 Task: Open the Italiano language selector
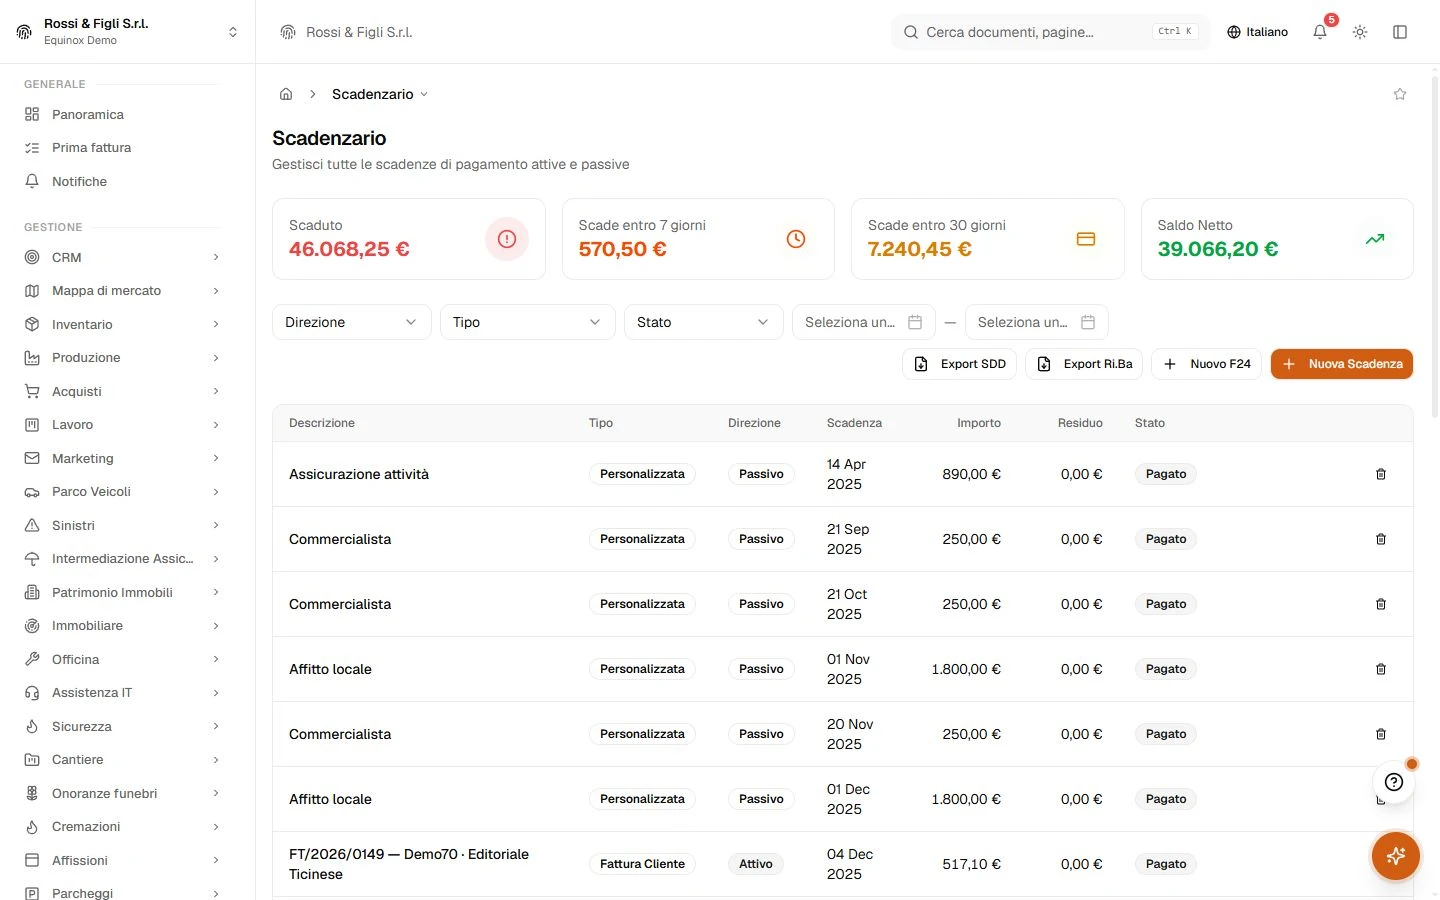point(1257,32)
